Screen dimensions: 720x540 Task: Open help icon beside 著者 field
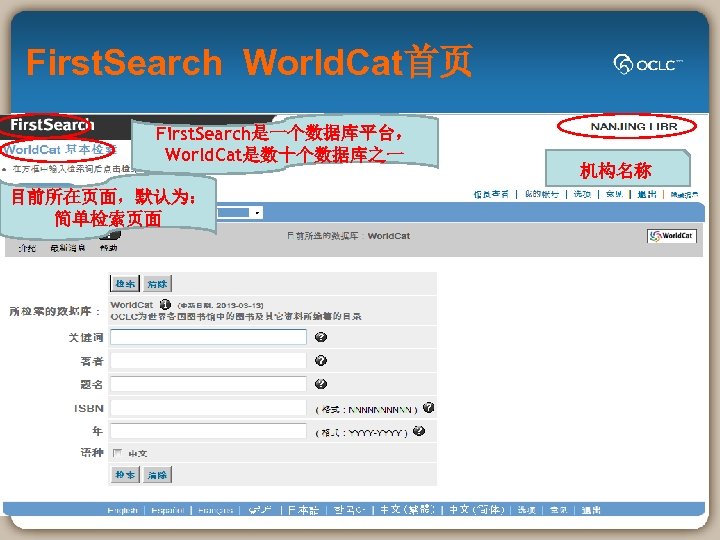coord(321,360)
